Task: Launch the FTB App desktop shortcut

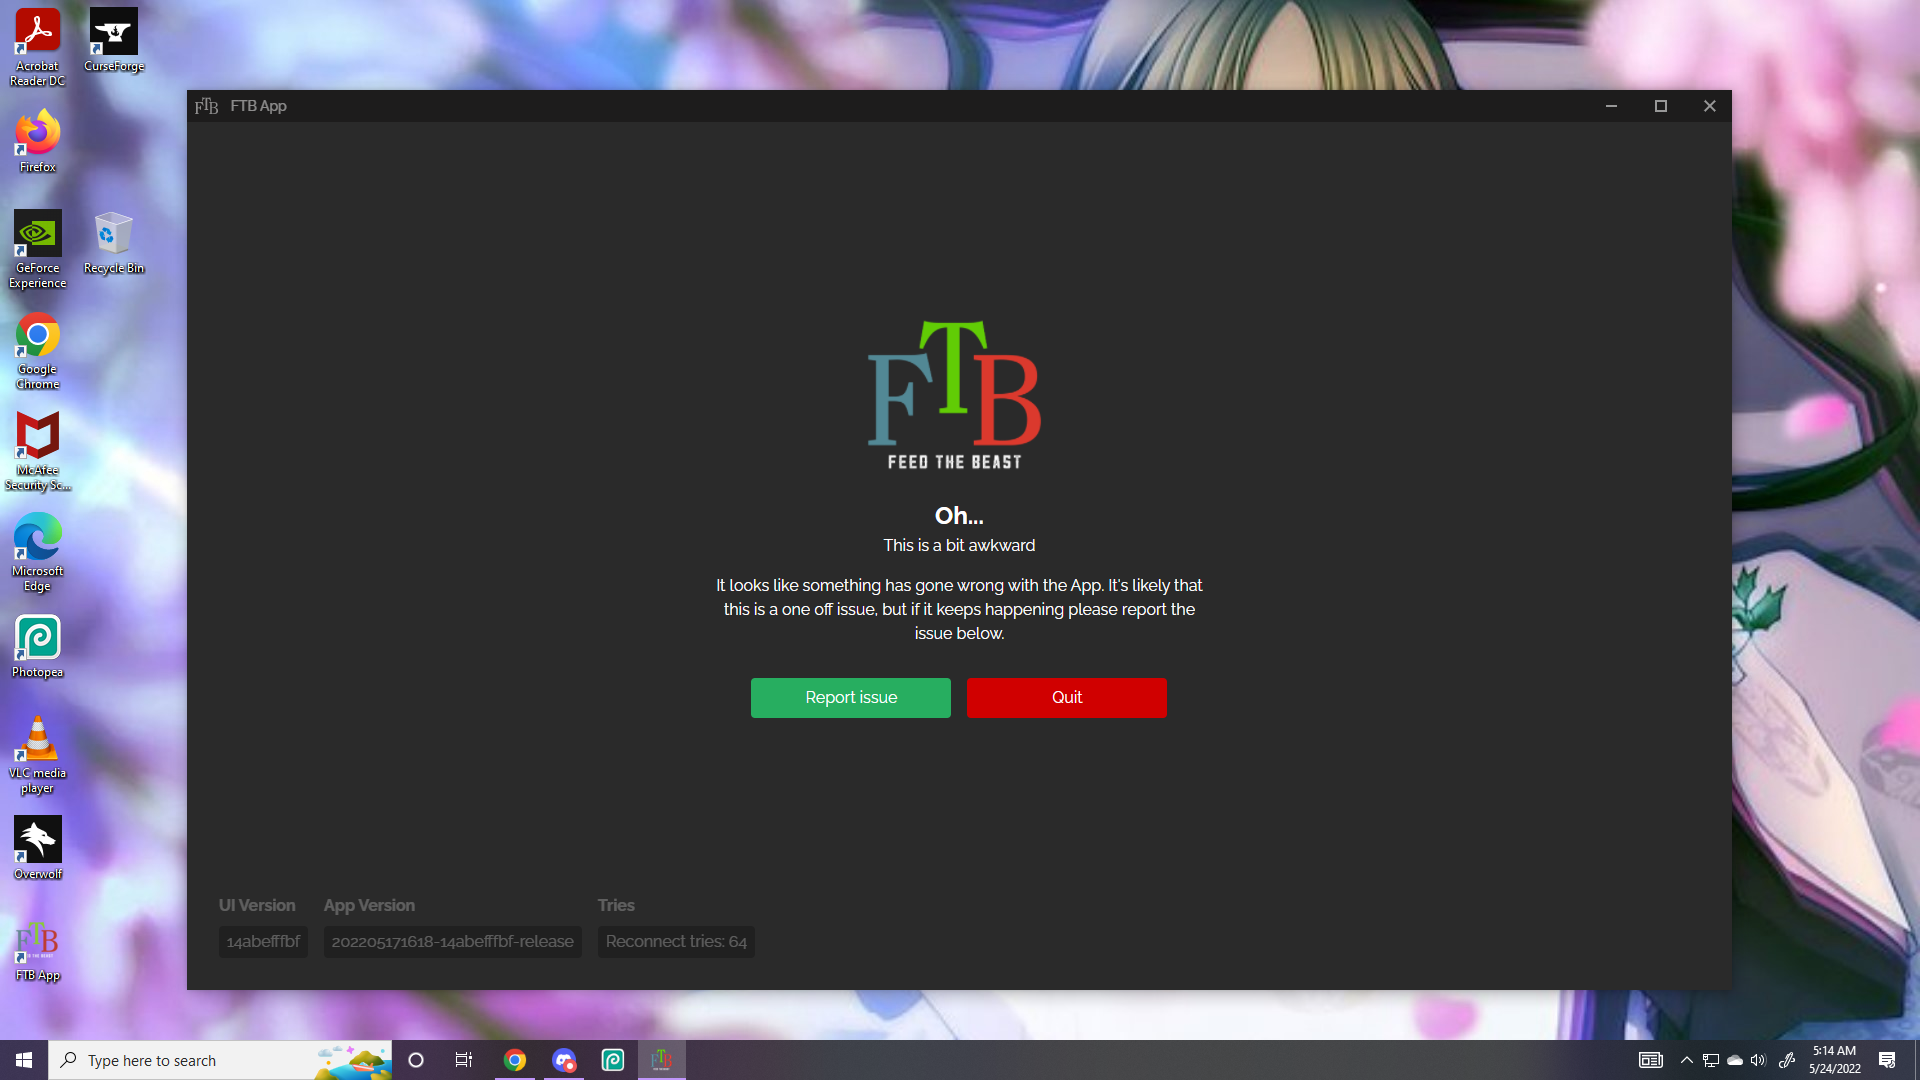Action: pos(37,940)
